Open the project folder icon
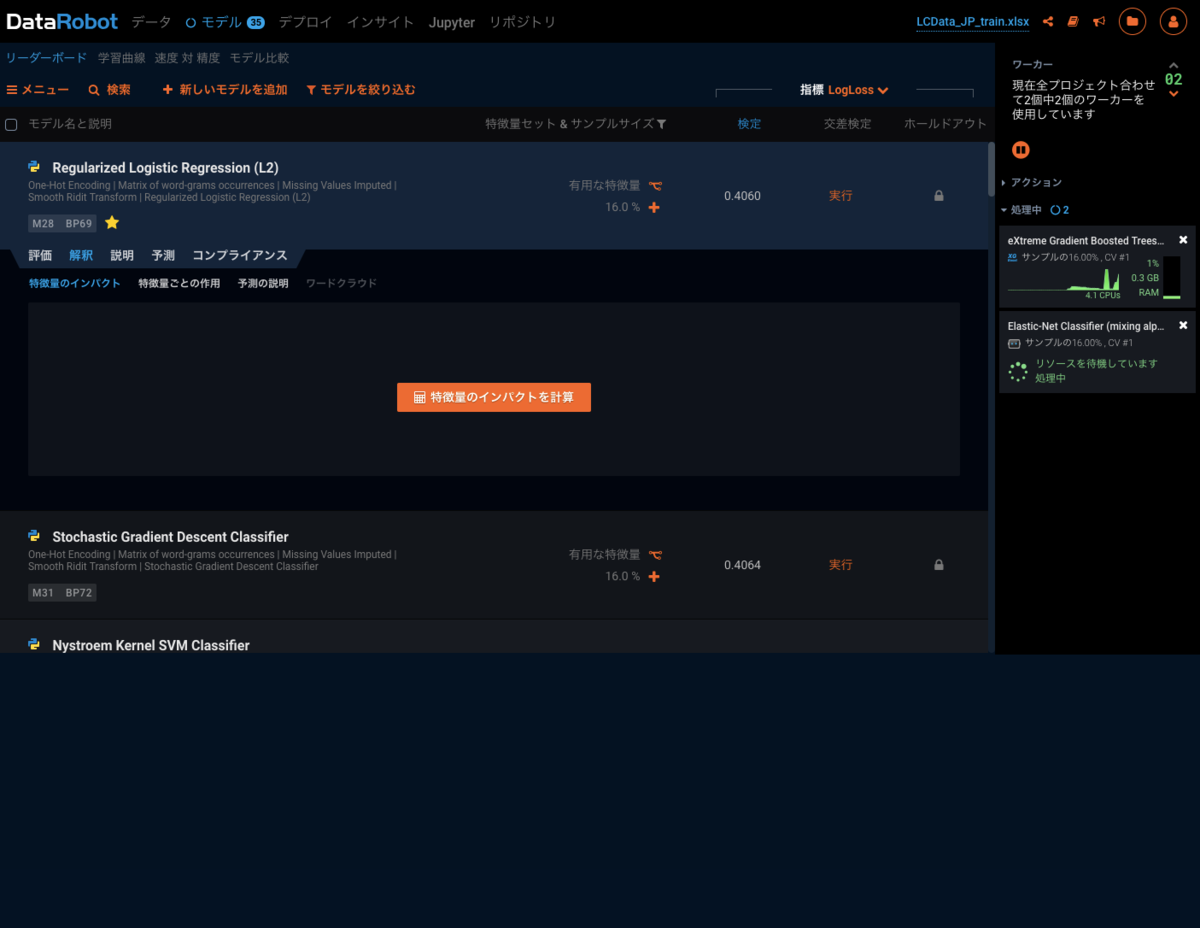Viewport: 1200px width, 928px height. [1133, 21]
